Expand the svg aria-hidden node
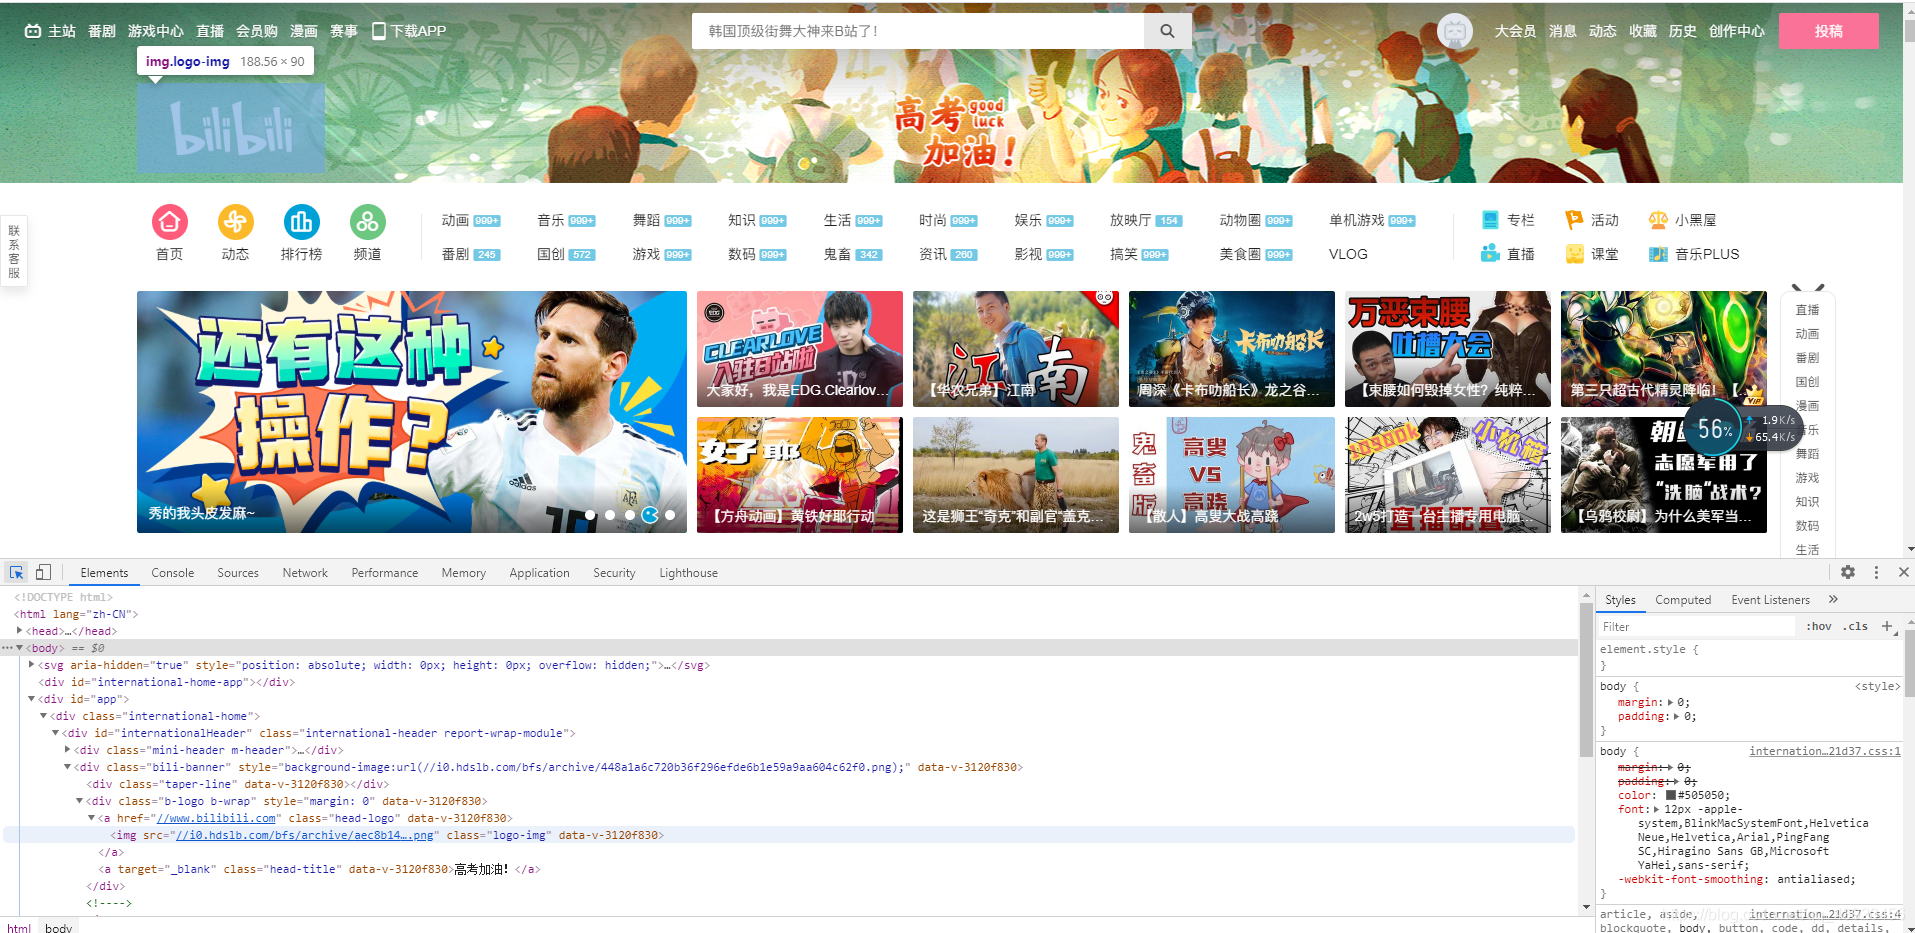The width and height of the screenshot is (1915, 933). tap(32, 665)
